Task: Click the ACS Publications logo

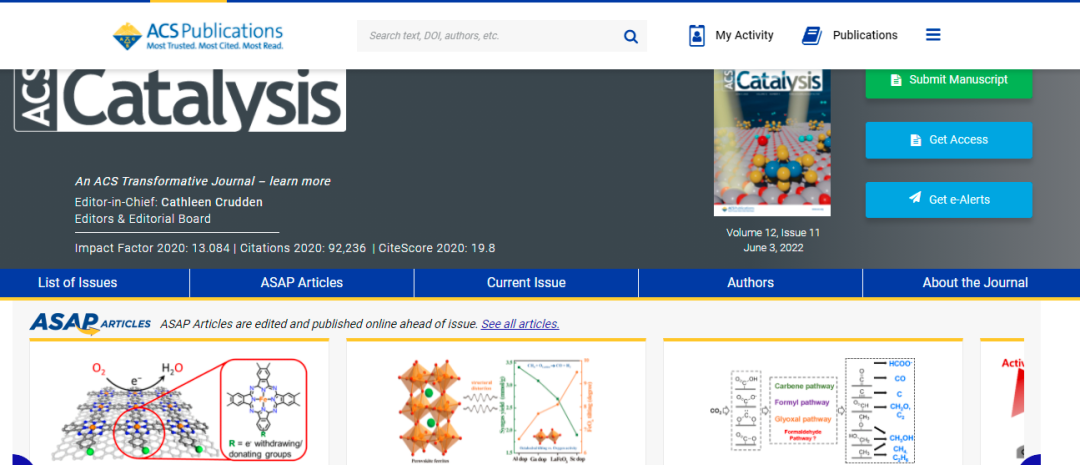Action: click(x=197, y=35)
